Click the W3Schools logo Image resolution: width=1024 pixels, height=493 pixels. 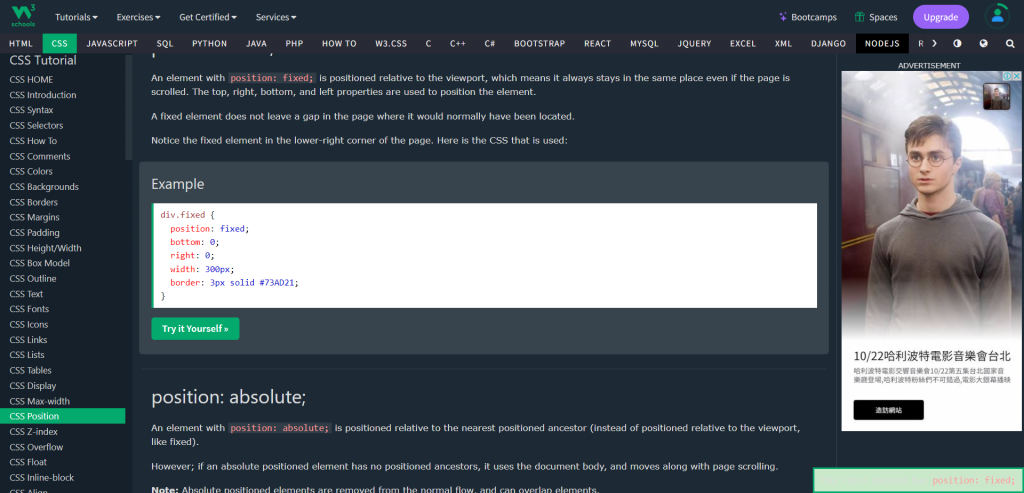point(24,16)
